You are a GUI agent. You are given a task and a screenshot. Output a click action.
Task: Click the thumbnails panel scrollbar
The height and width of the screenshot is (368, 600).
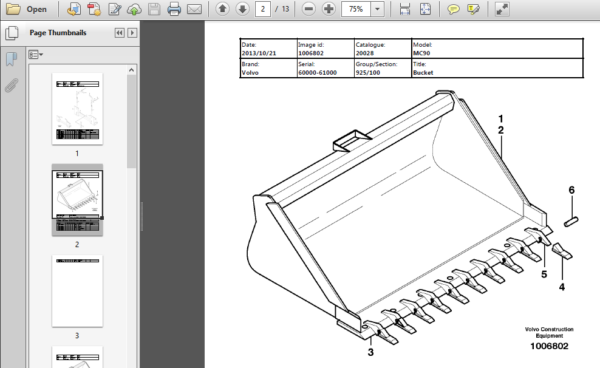[131, 121]
